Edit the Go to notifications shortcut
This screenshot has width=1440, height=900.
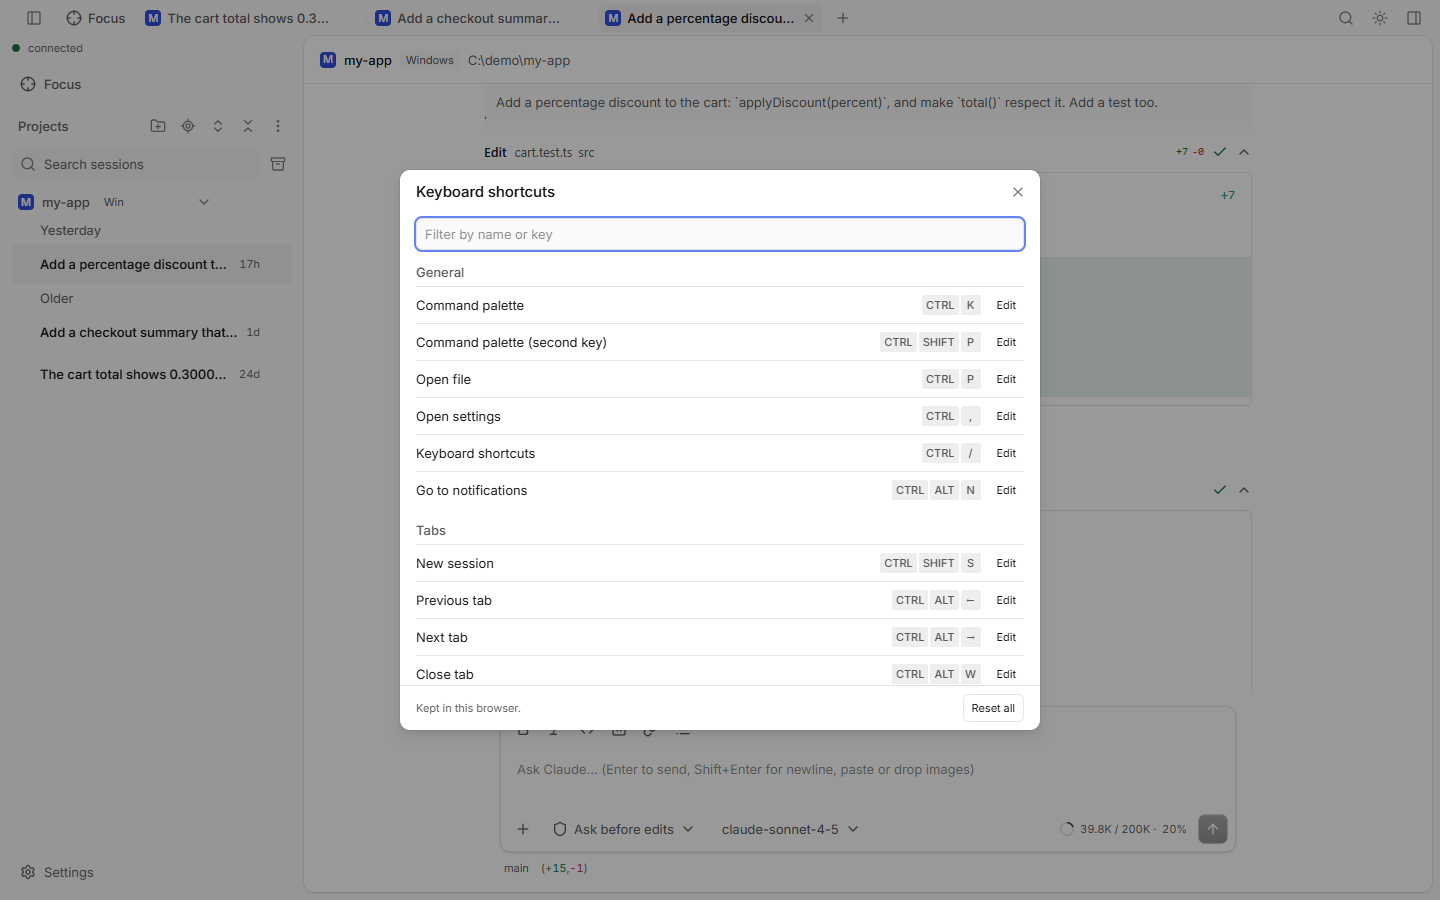(1006, 490)
